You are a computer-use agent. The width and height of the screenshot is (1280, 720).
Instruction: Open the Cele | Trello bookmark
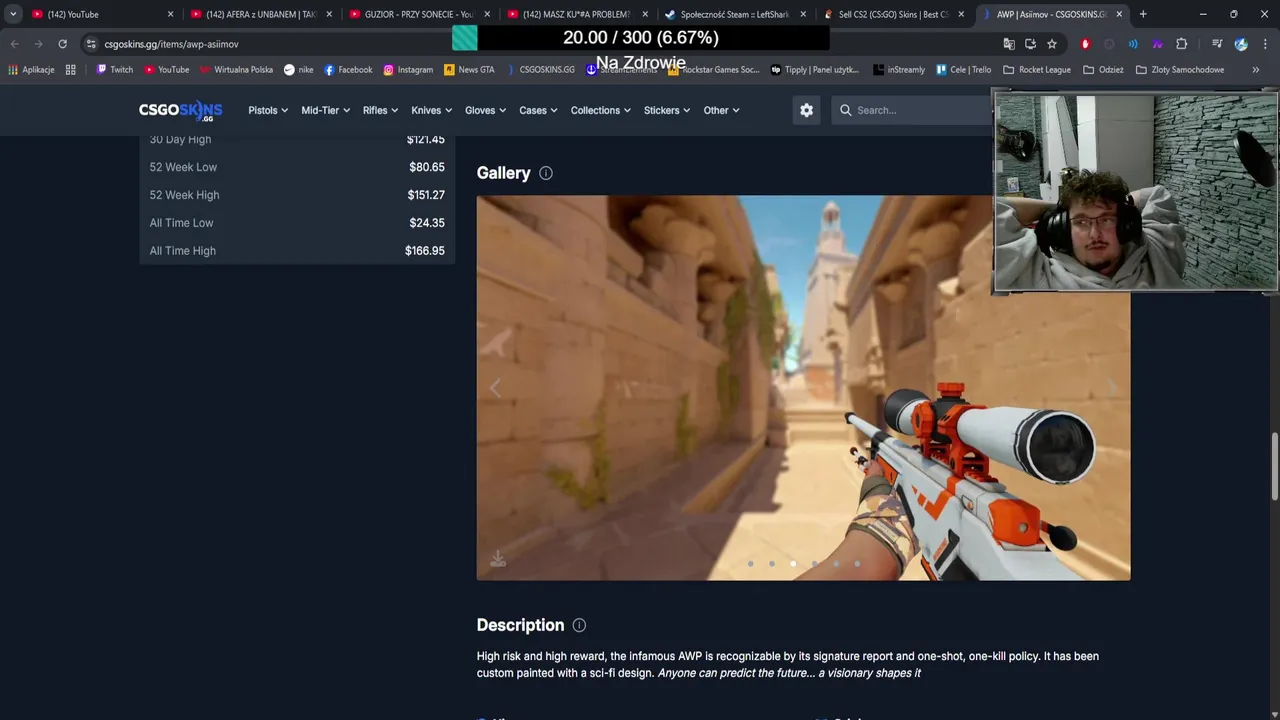[x=963, y=70]
